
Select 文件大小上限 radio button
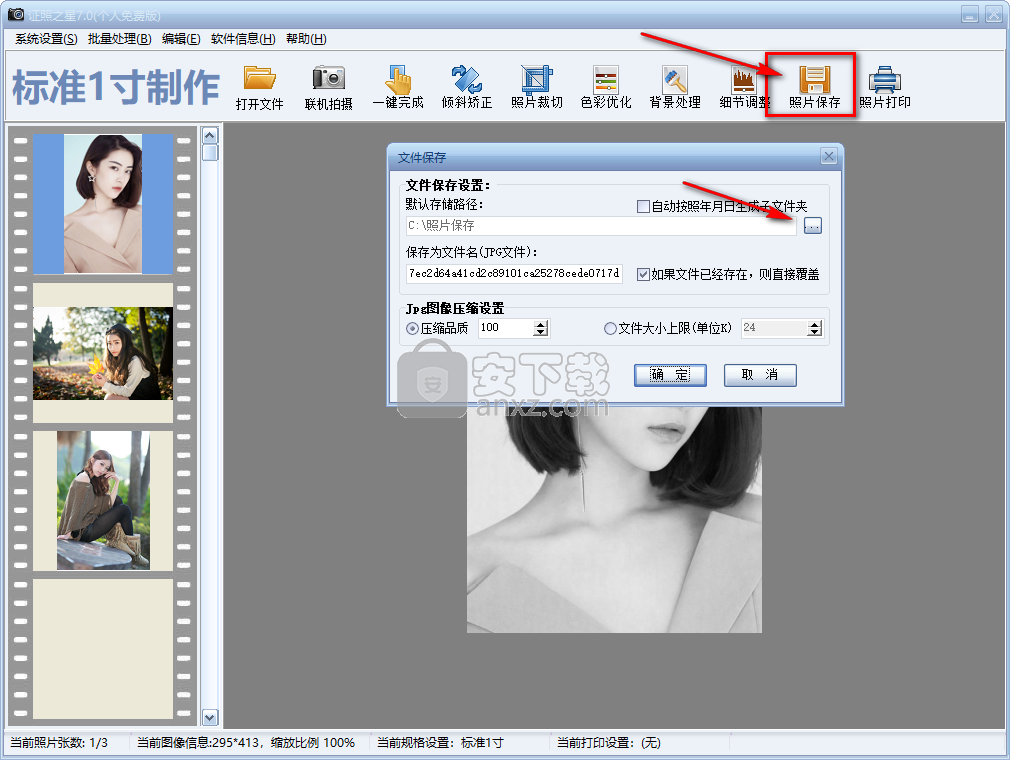[x=610, y=328]
